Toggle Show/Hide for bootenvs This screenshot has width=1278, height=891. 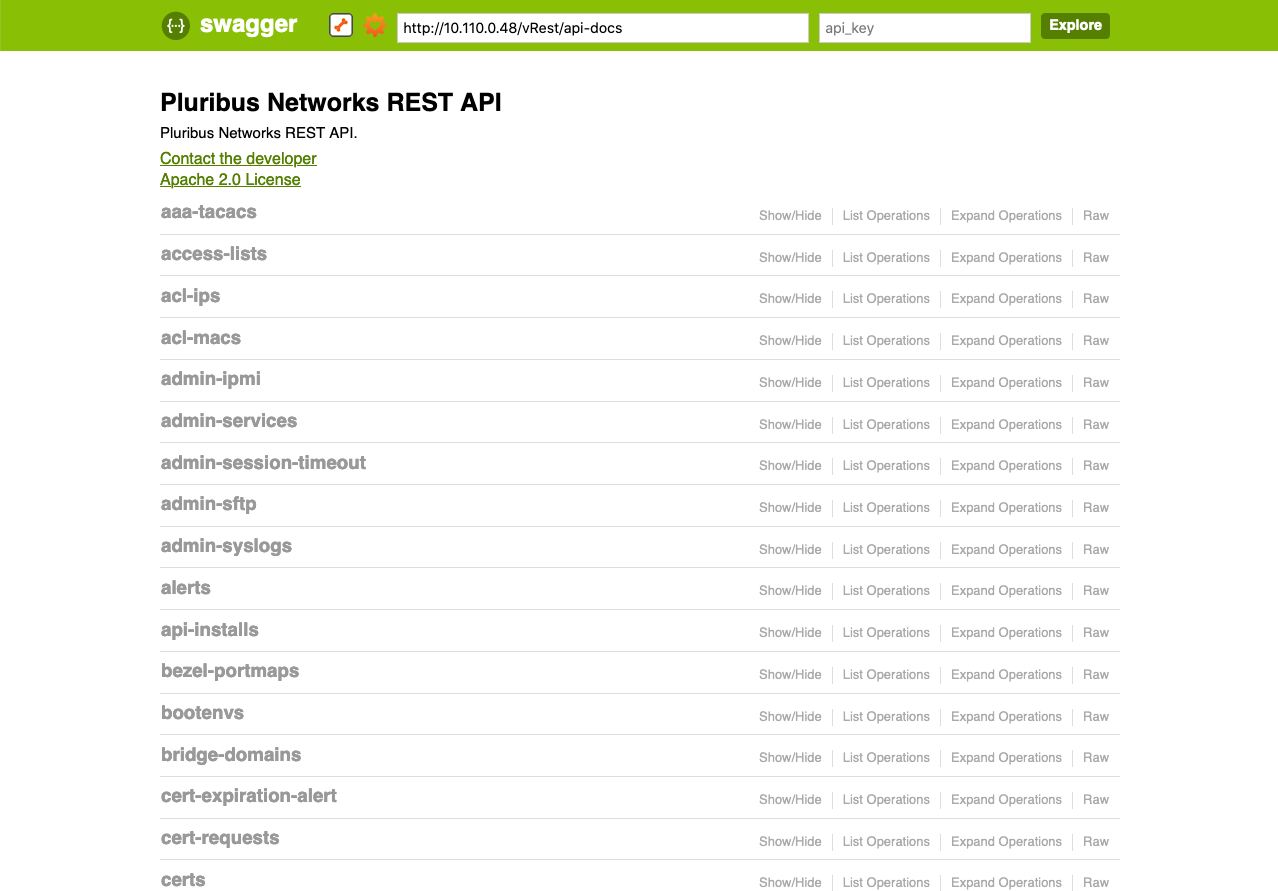790,717
